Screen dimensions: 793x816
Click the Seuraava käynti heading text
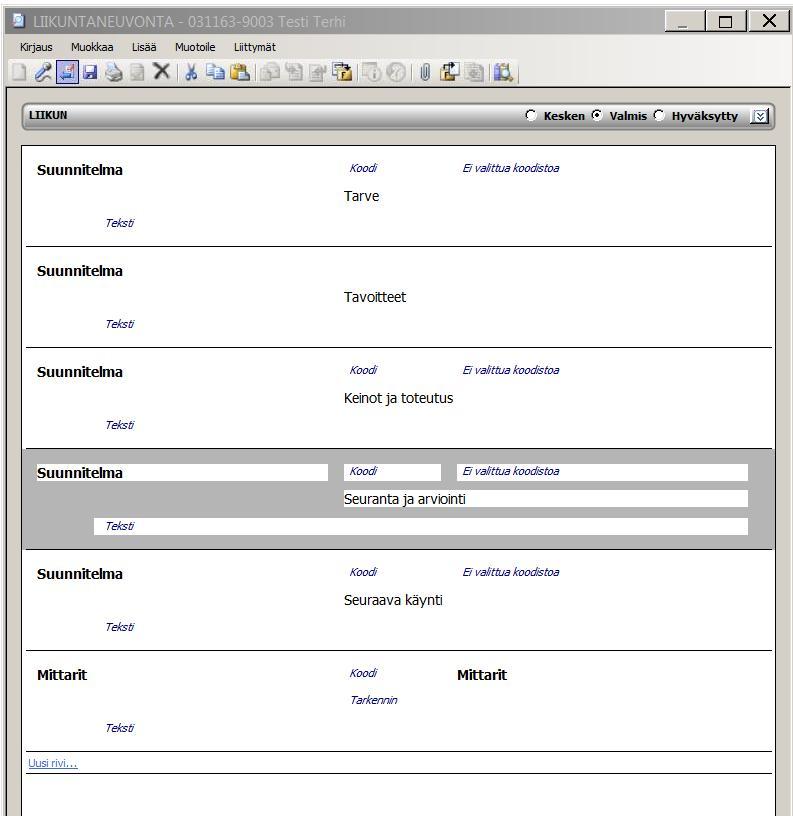[x=393, y=600]
